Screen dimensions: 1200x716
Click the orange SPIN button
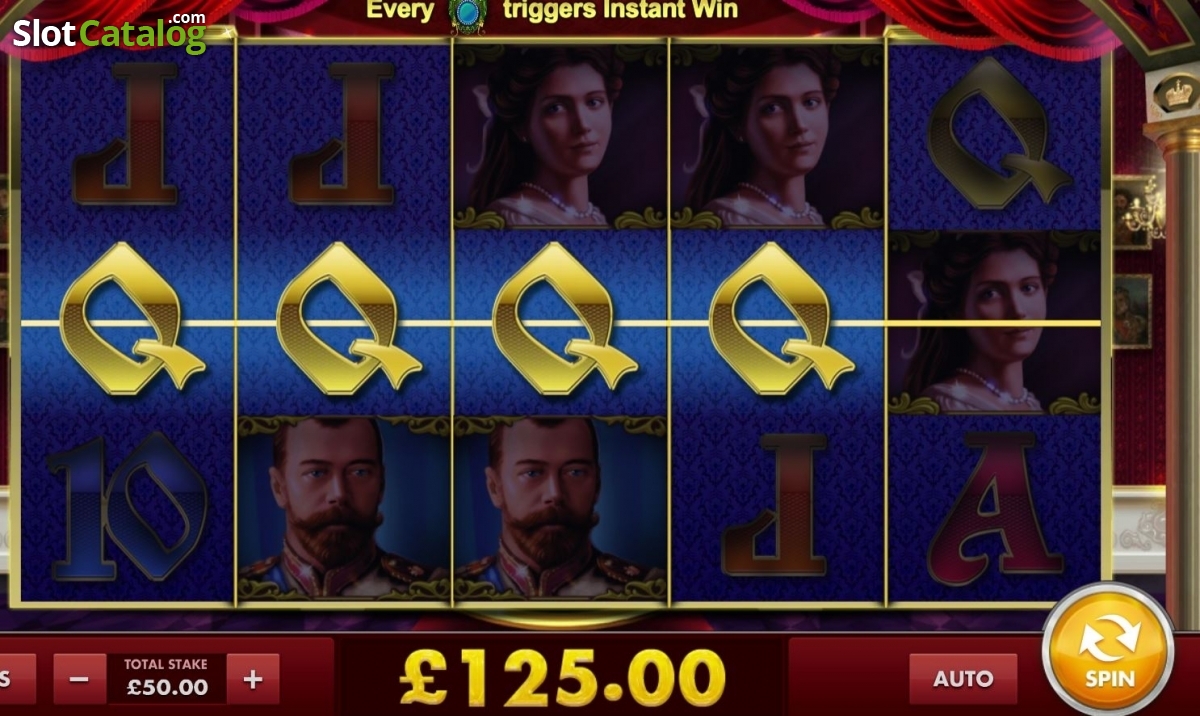pyautogui.click(x=1109, y=649)
